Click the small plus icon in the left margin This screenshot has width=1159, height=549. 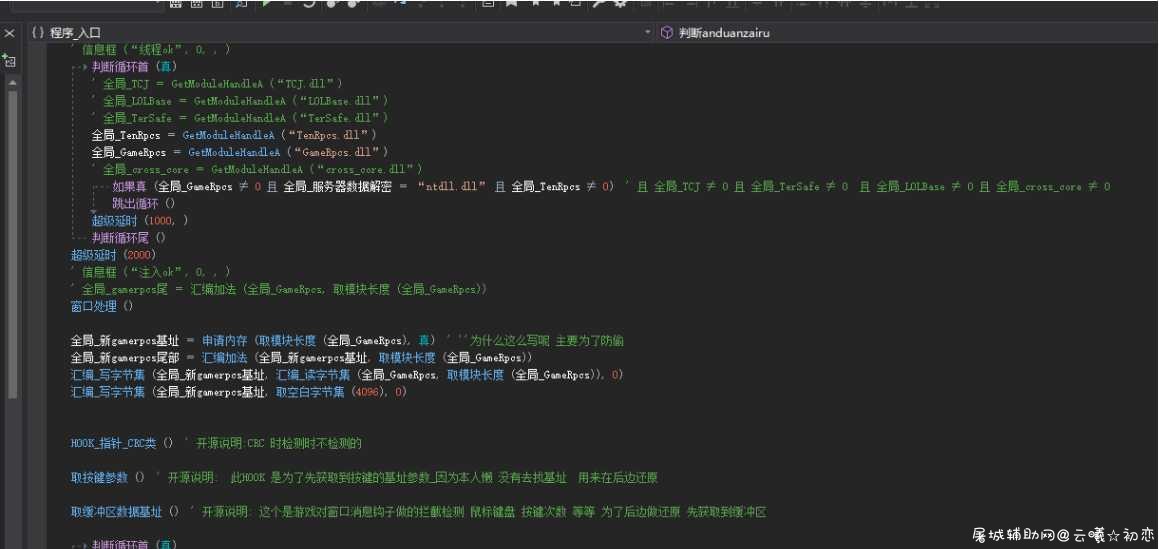tap(9, 61)
